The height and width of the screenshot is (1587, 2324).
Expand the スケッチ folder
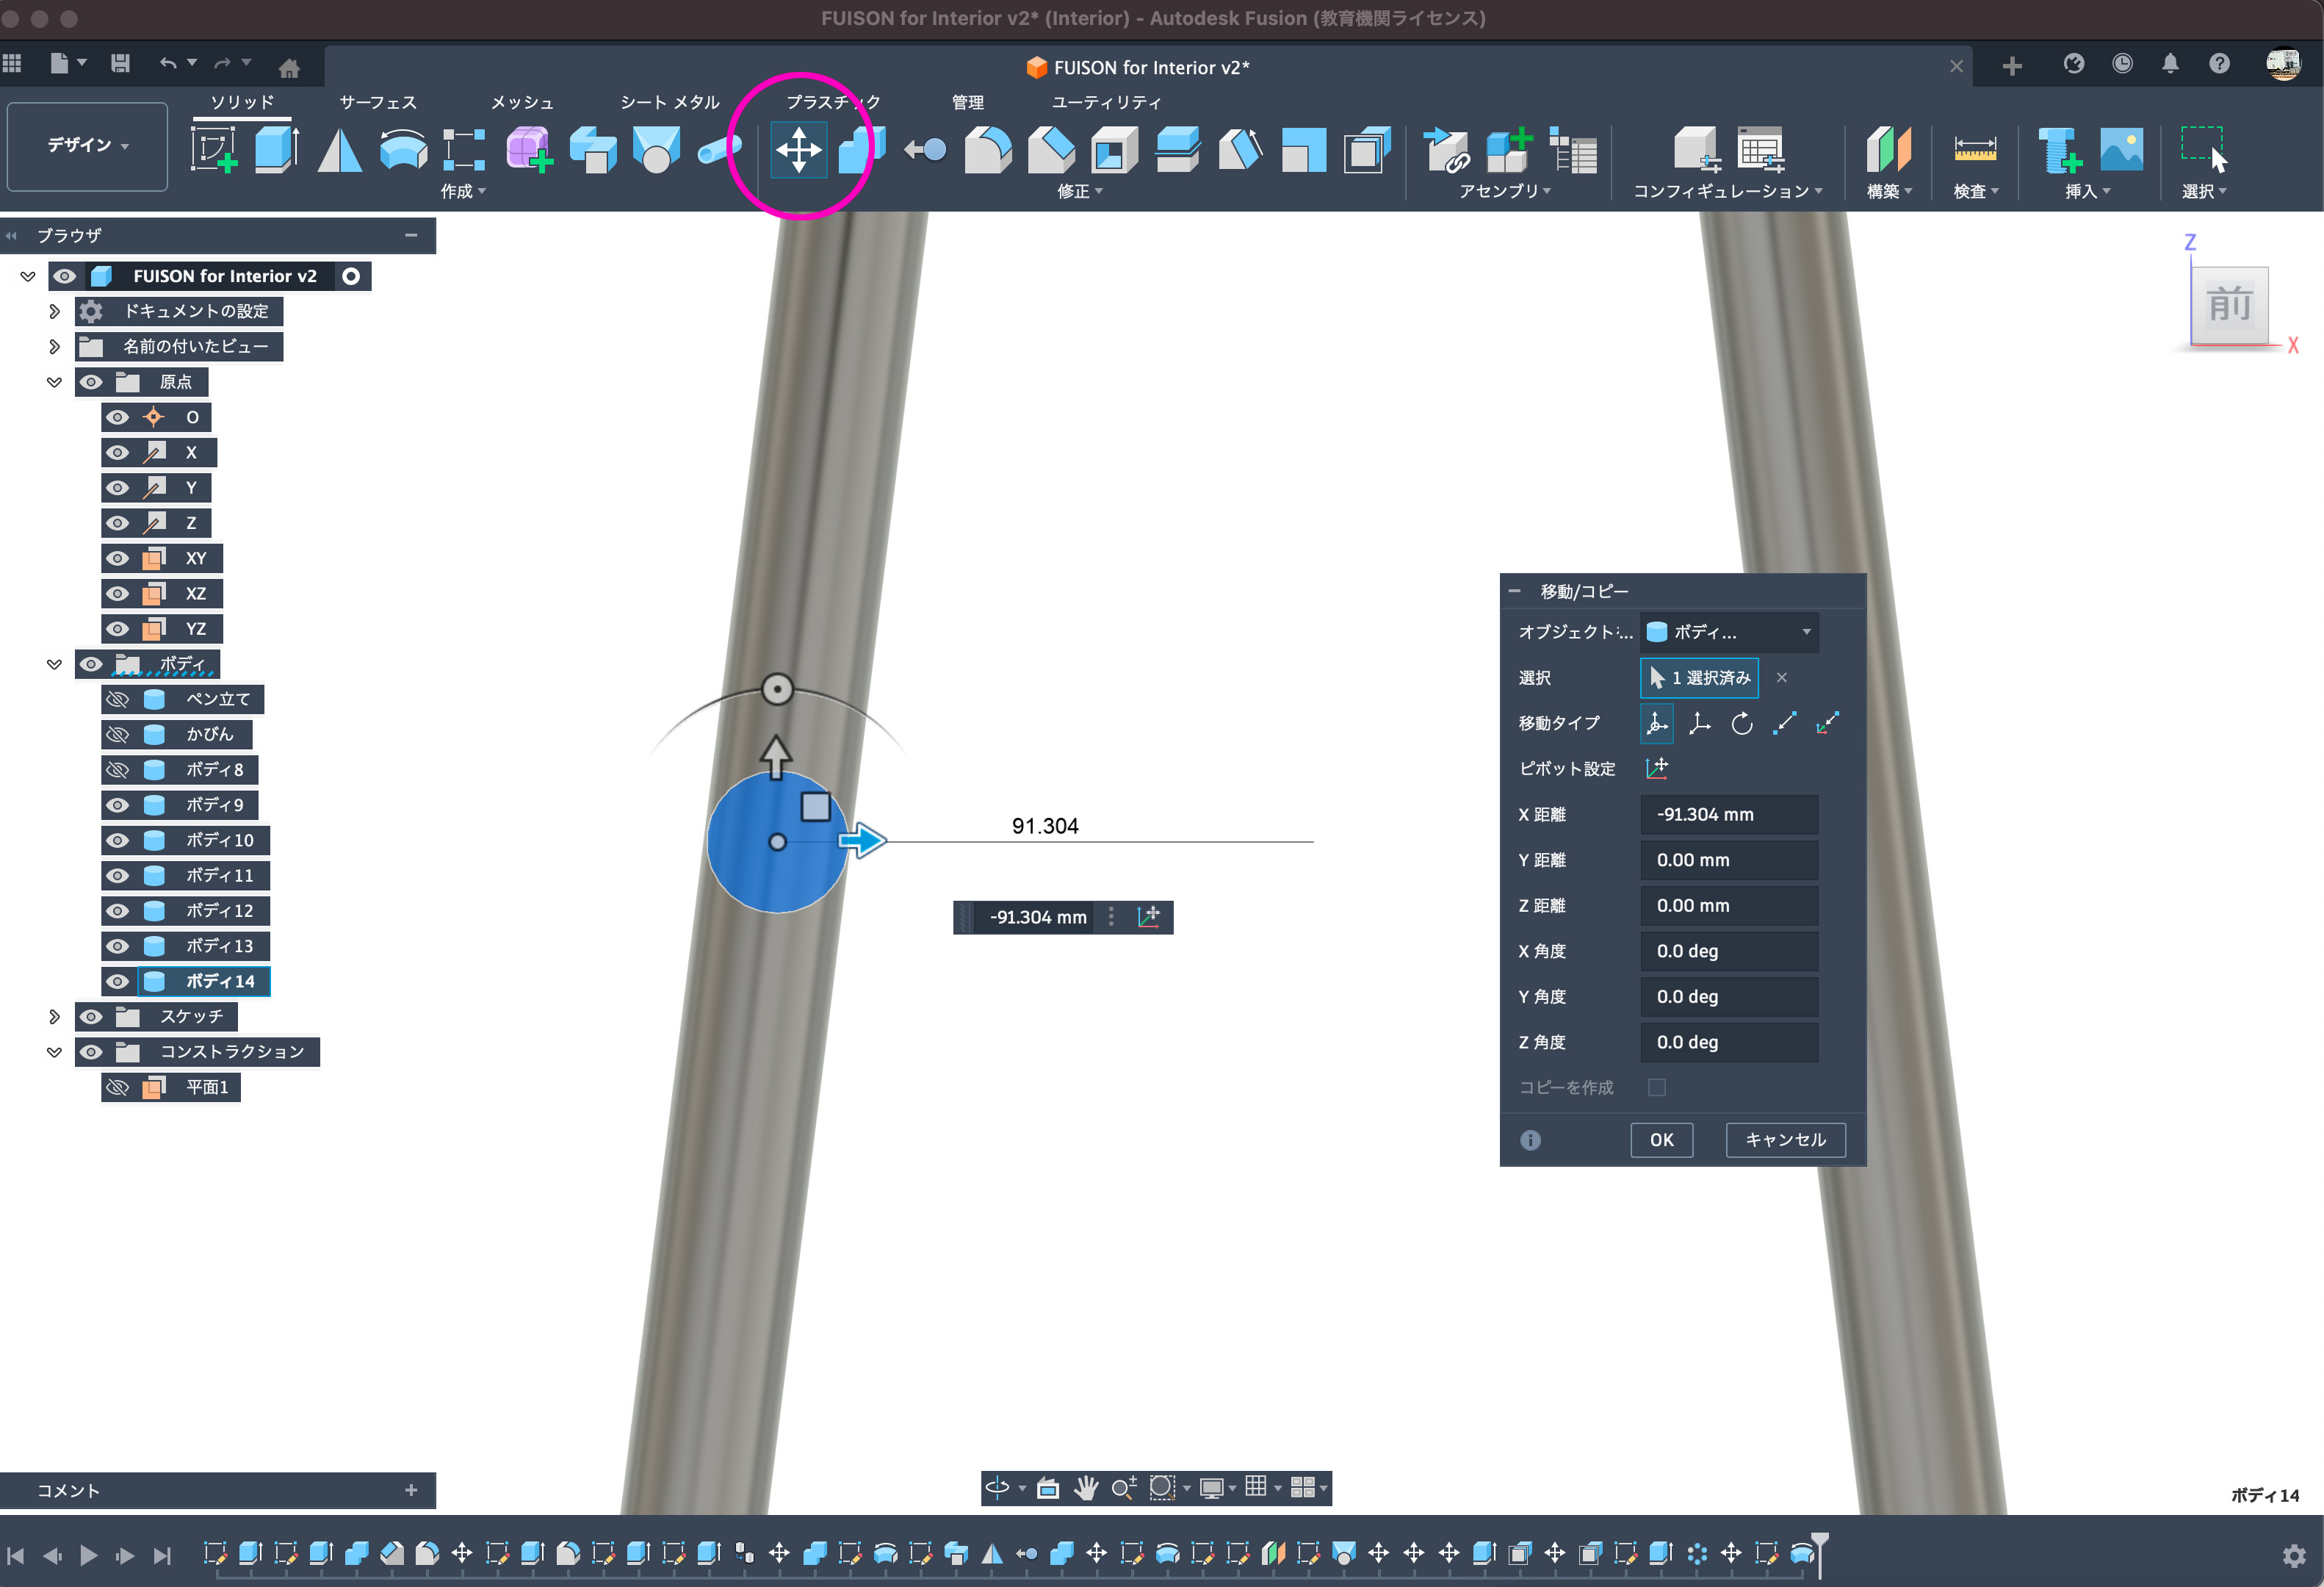click(54, 1016)
